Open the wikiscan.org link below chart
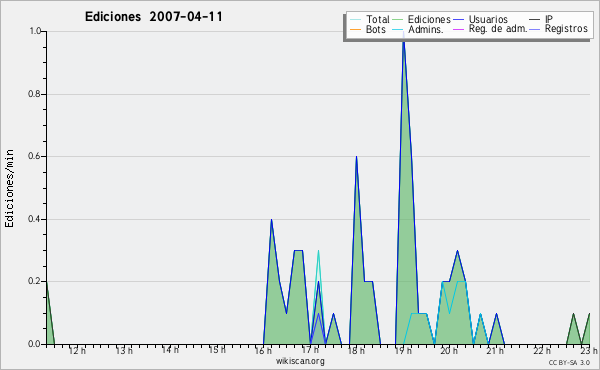The width and height of the screenshot is (600, 370). pos(300,361)
